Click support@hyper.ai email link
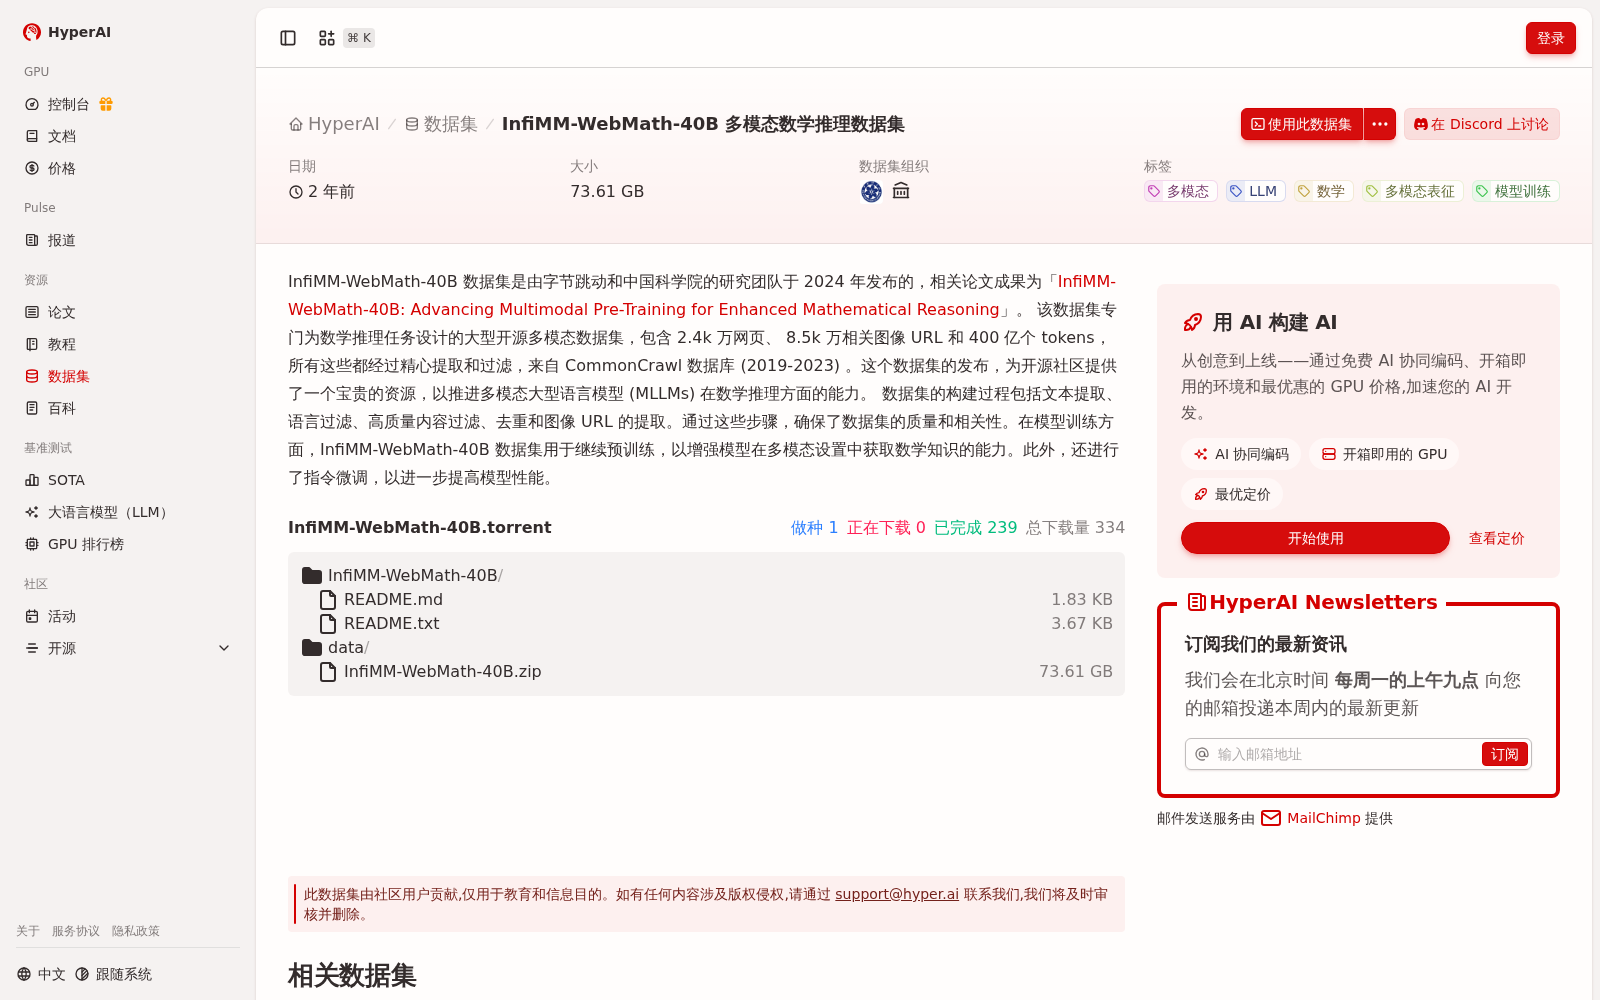The height and width of the screenshot is (1000, 1600). pos(897,894)
